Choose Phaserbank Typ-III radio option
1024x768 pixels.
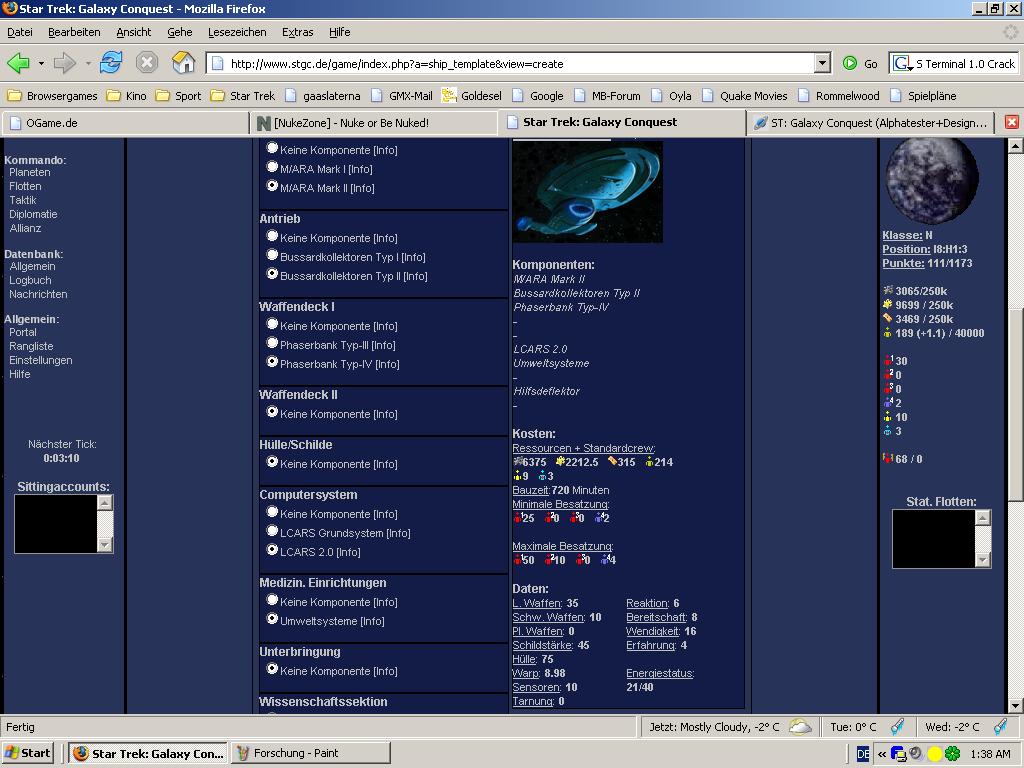[272, 344]
